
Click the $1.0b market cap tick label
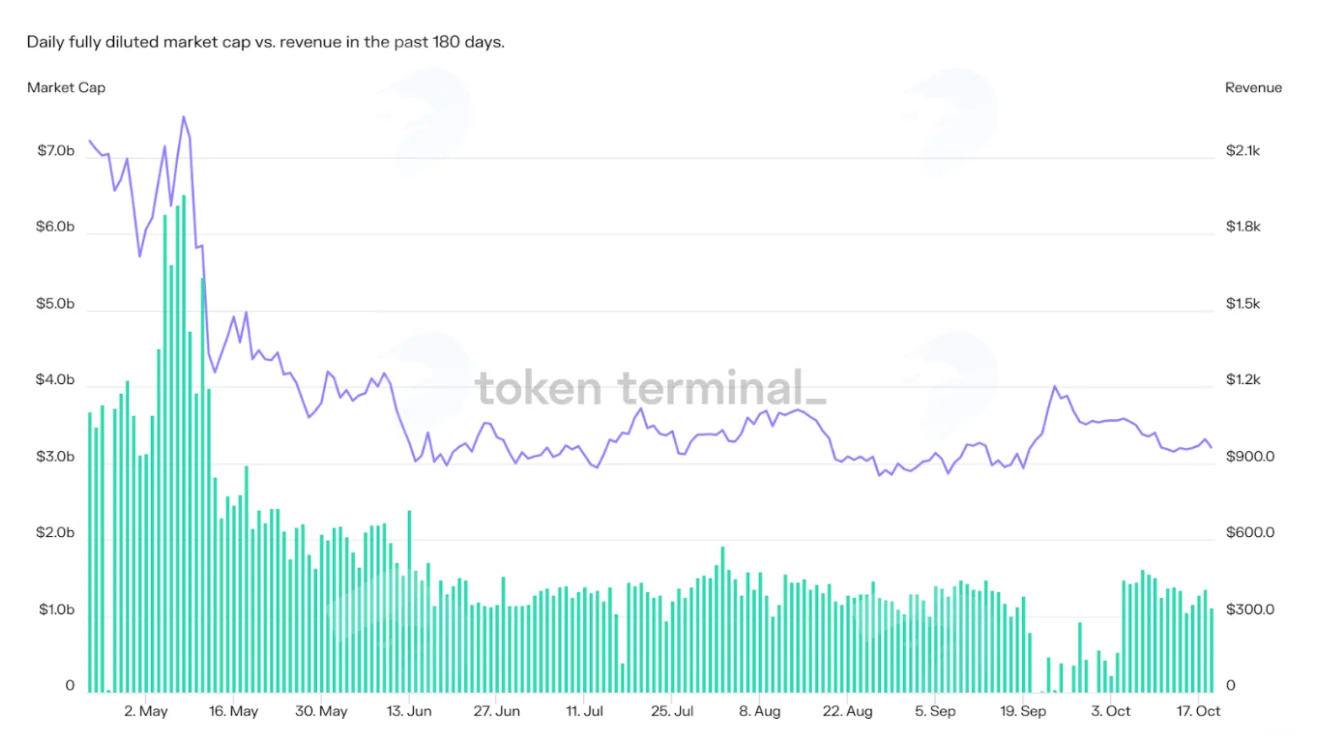[56, 610]
